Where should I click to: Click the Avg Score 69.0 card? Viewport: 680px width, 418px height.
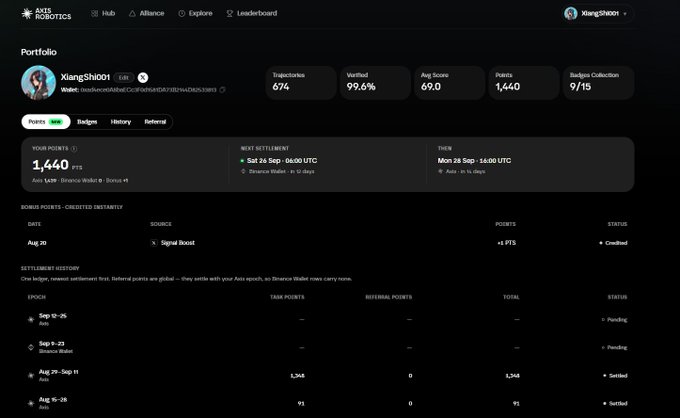(449, 83)
